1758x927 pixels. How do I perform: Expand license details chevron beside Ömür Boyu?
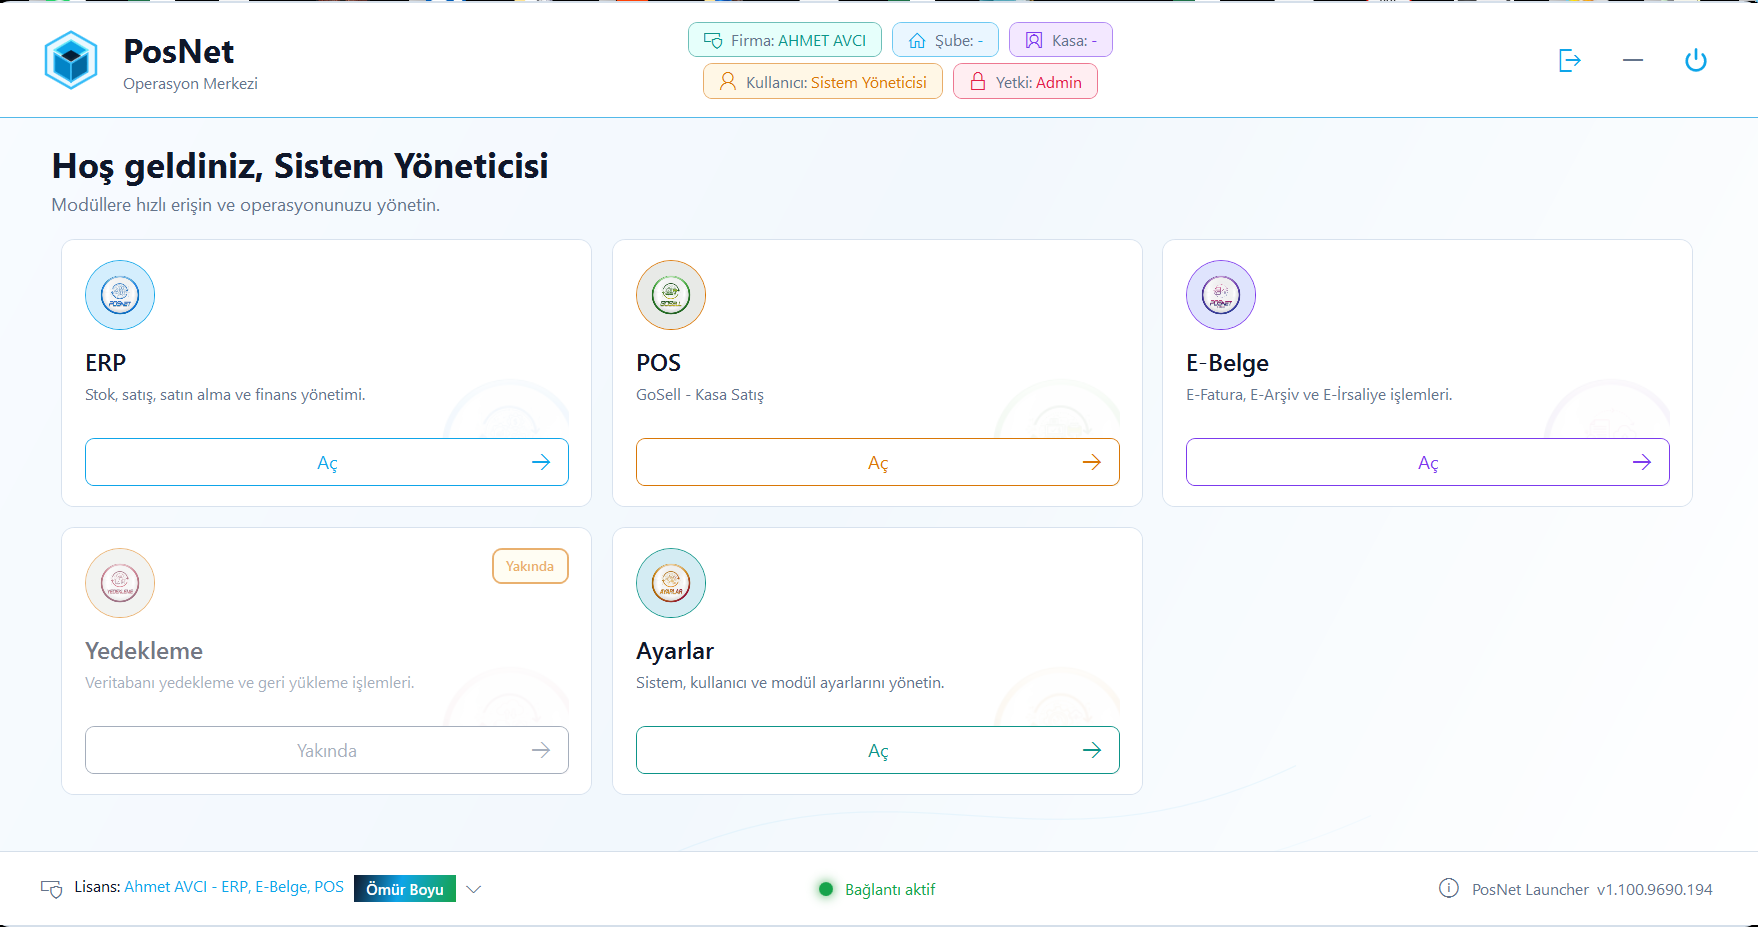tap(474, 889)
